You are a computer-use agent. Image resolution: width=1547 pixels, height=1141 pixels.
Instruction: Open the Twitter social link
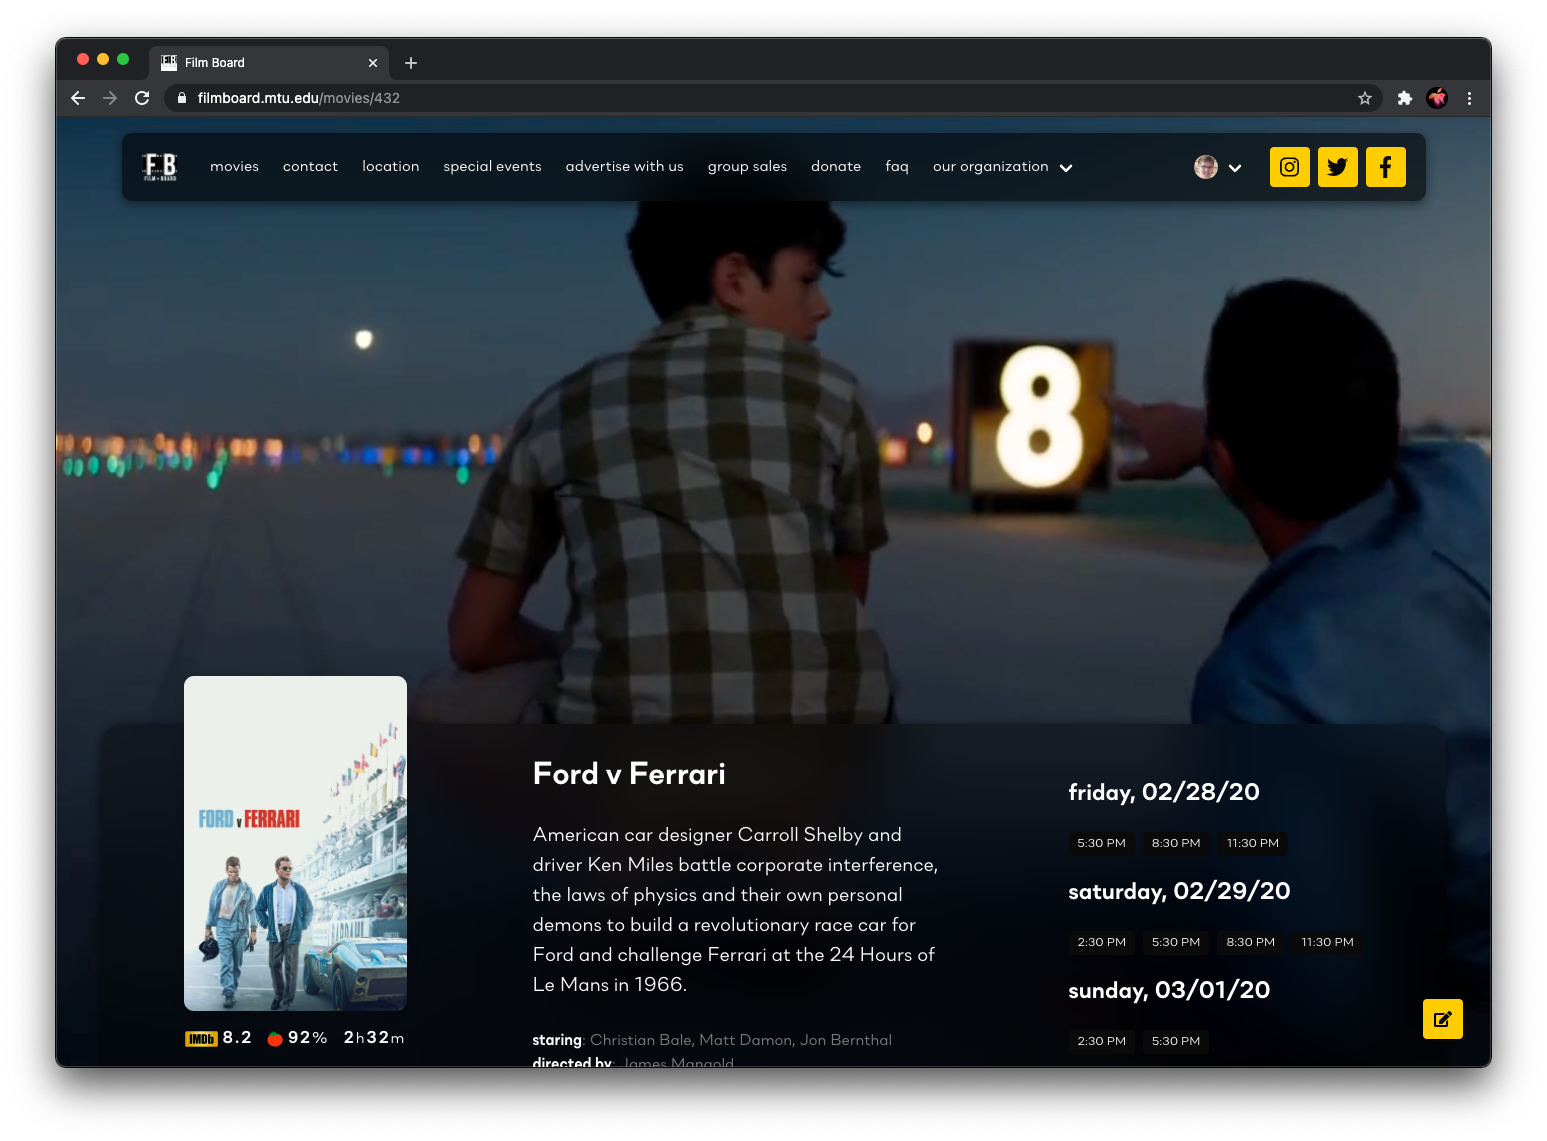1337,167
